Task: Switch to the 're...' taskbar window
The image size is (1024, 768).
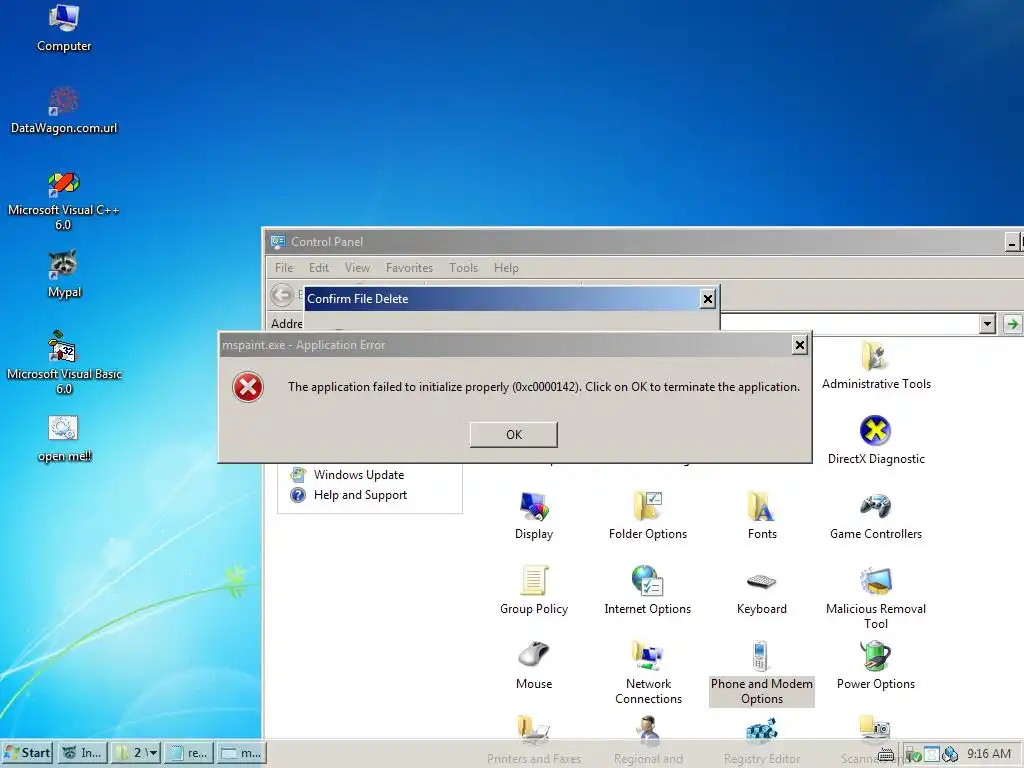Action: click(189, 753)
